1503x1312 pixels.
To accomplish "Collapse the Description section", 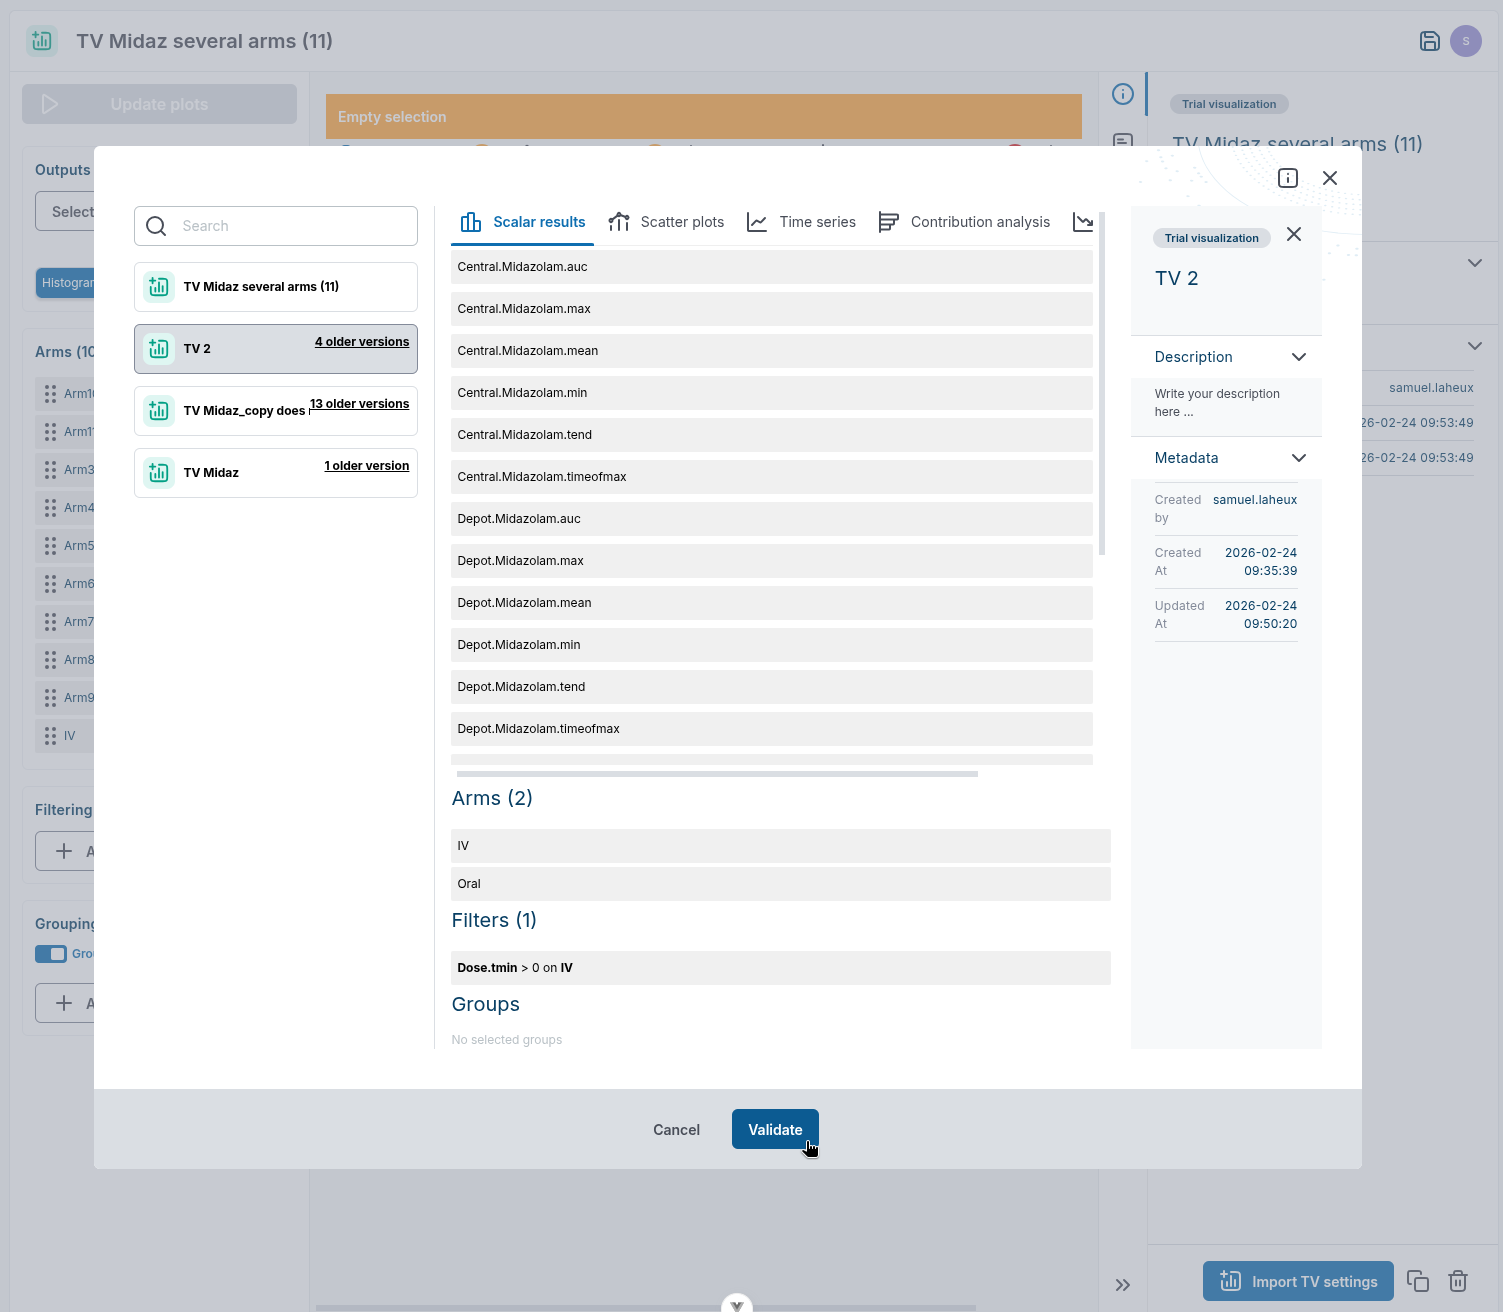I will pos(1299,357).
